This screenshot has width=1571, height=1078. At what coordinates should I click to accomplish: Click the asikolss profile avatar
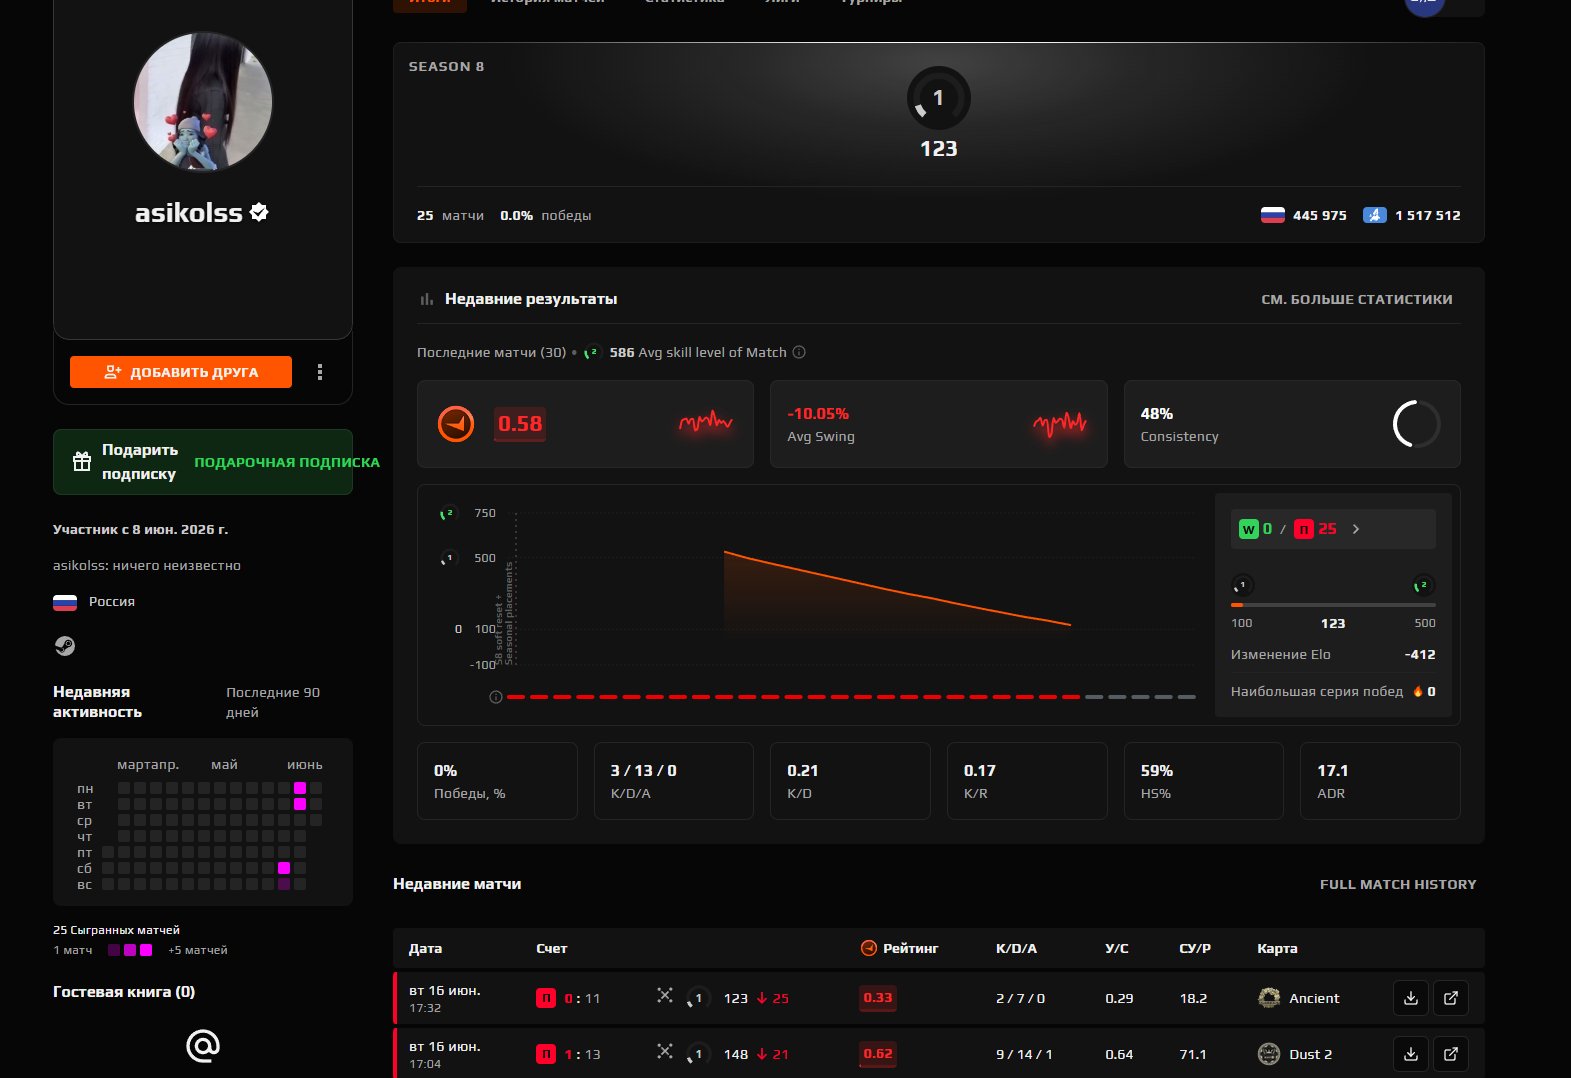(203, 102)
